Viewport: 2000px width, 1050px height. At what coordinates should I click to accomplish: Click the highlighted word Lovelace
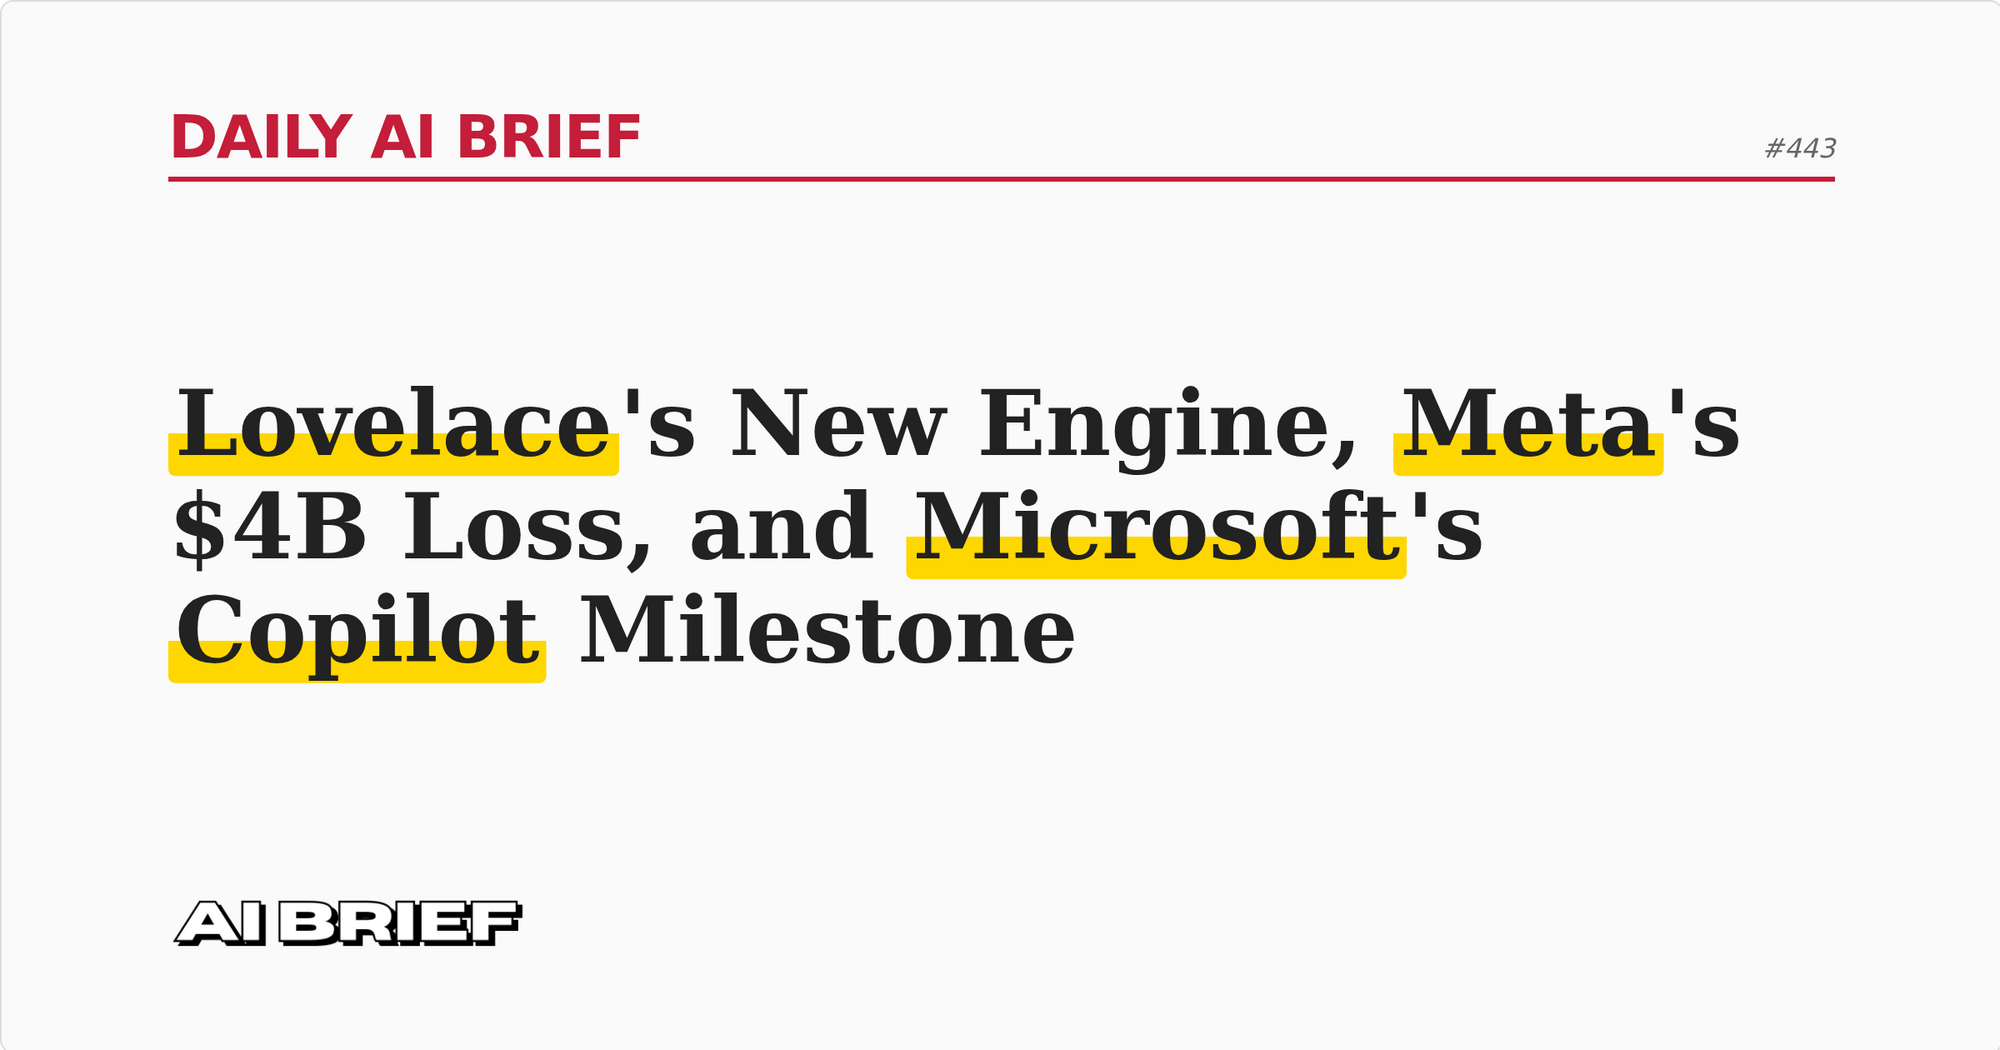393,425
